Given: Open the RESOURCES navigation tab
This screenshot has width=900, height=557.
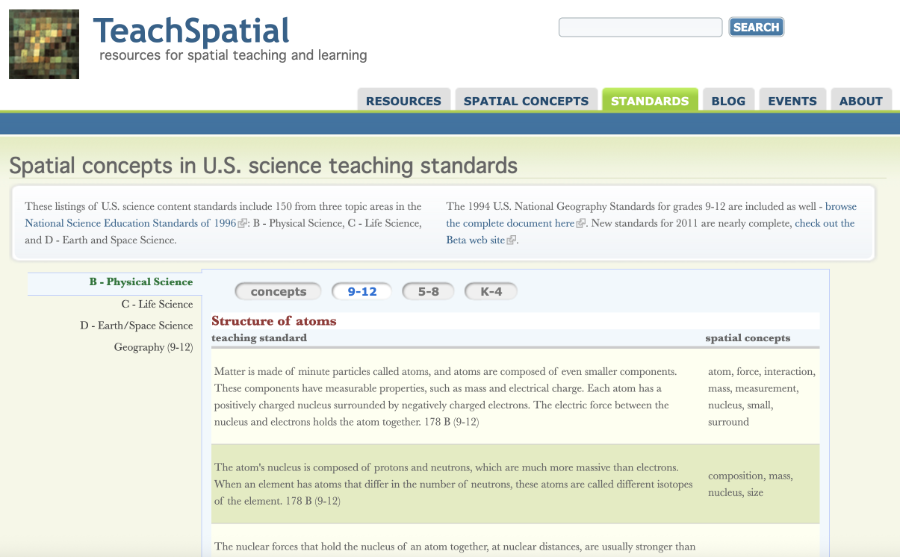Looking at the screenshot, I should [x=403, y=101].
